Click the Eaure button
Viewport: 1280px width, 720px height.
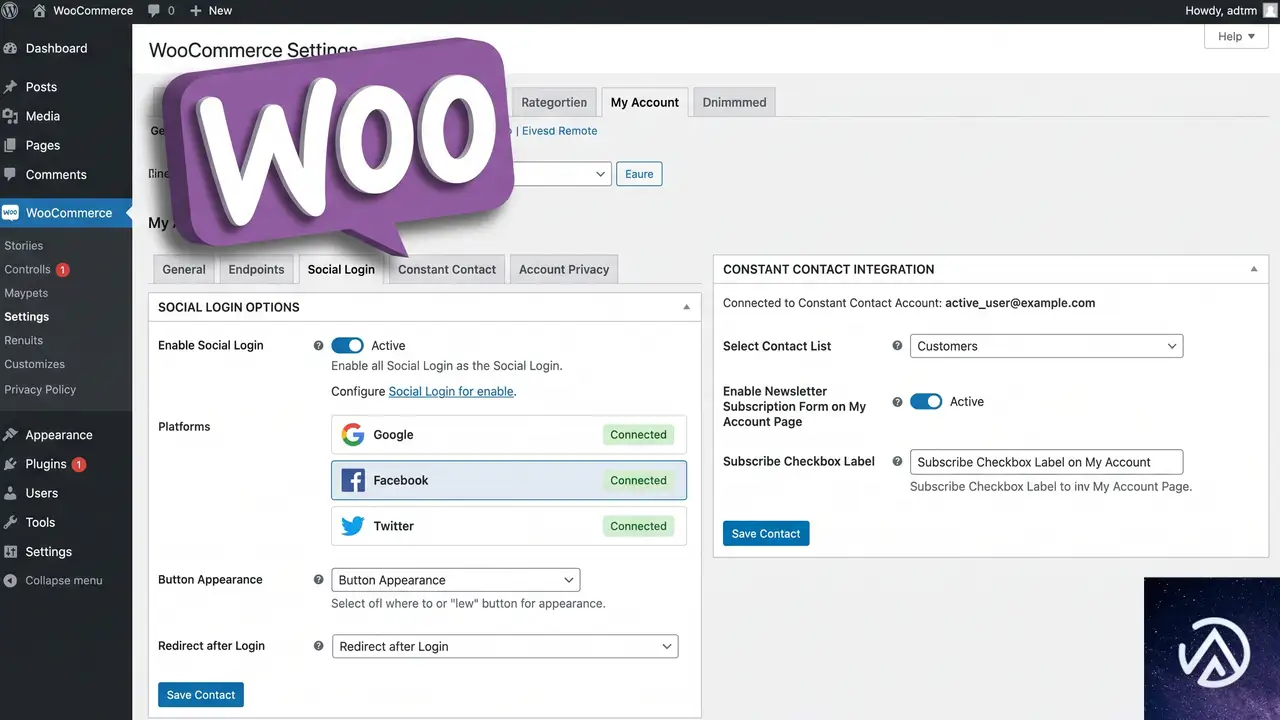(639, 174)
